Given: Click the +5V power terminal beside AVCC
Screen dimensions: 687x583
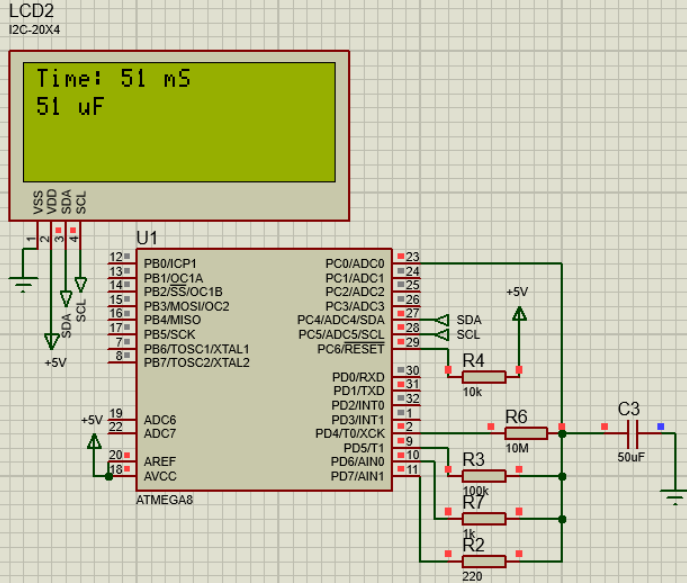Looking at the screenshot, I should click(94, 441).
